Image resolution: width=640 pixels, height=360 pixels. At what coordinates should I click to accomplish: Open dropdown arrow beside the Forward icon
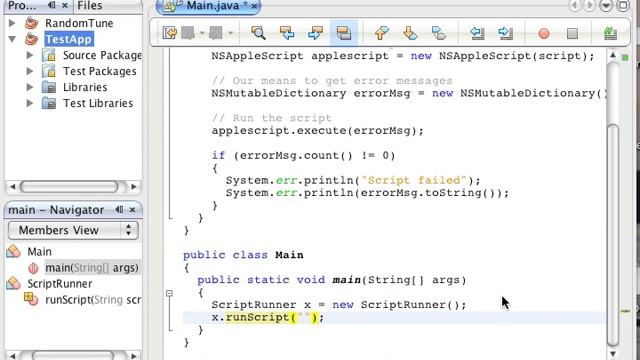(x=230, y=33)
